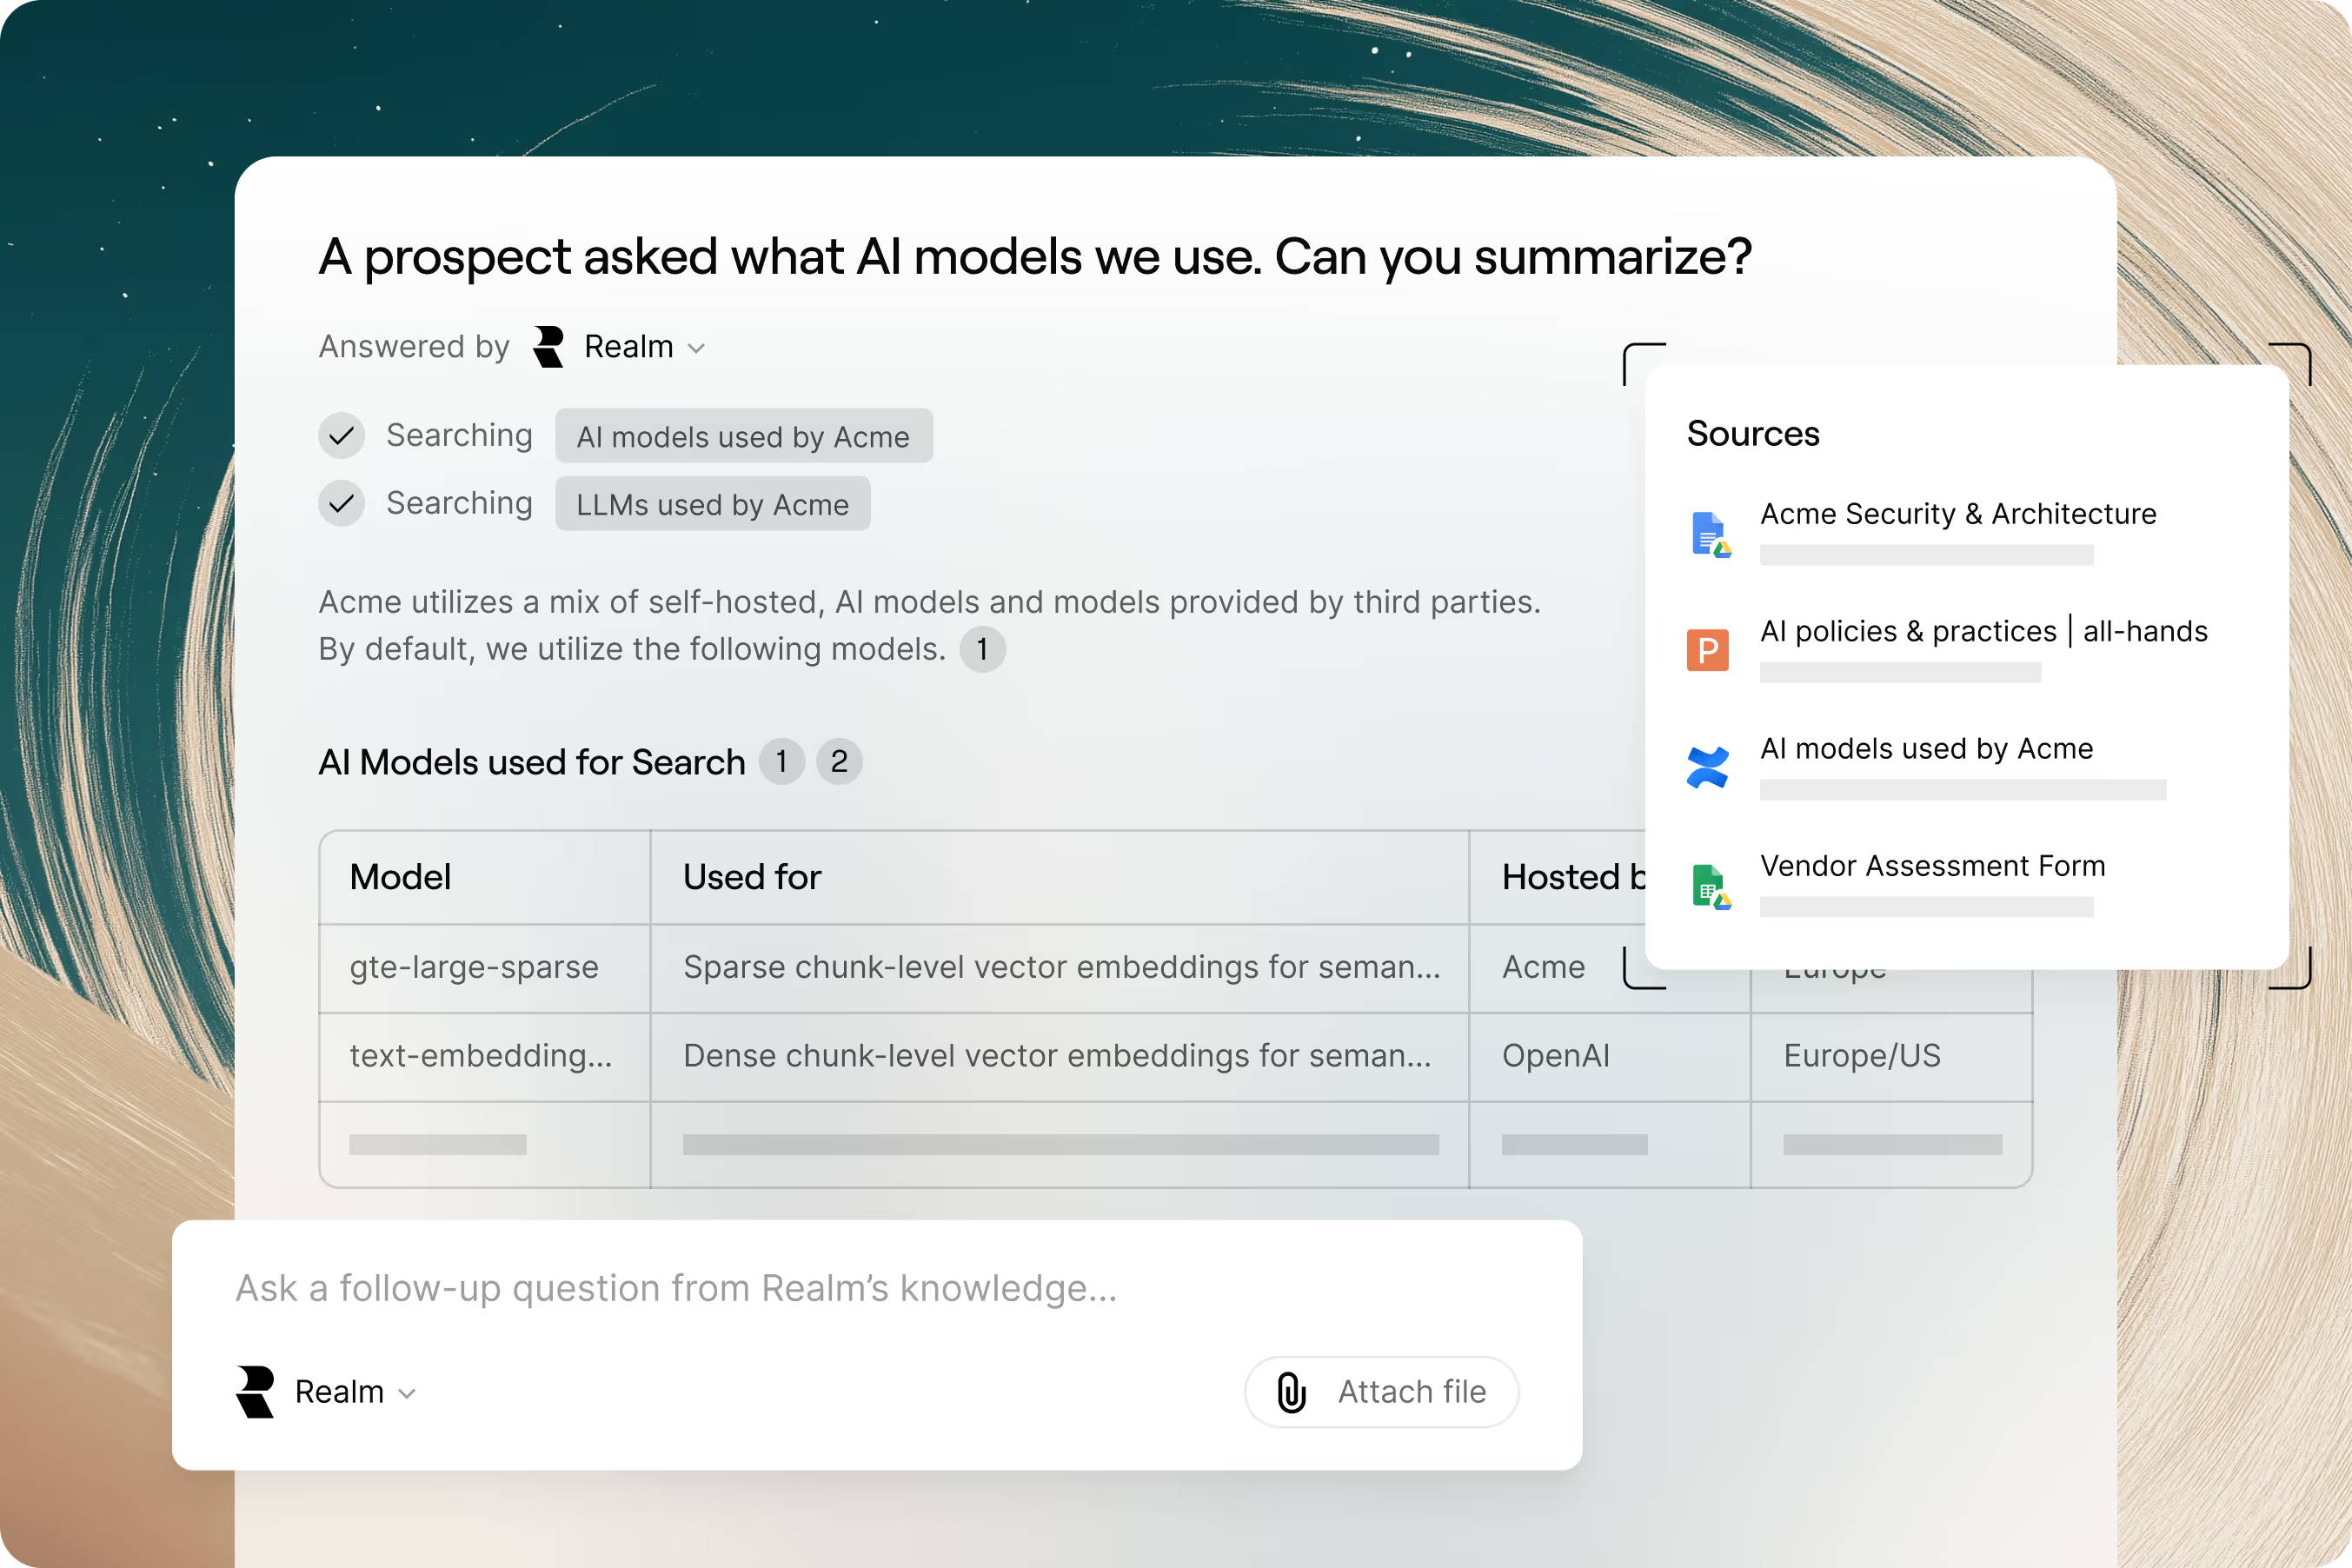Click the checkmark for AI models search step
This screenshot has height=1568, width=2352.
coord(341,436)
